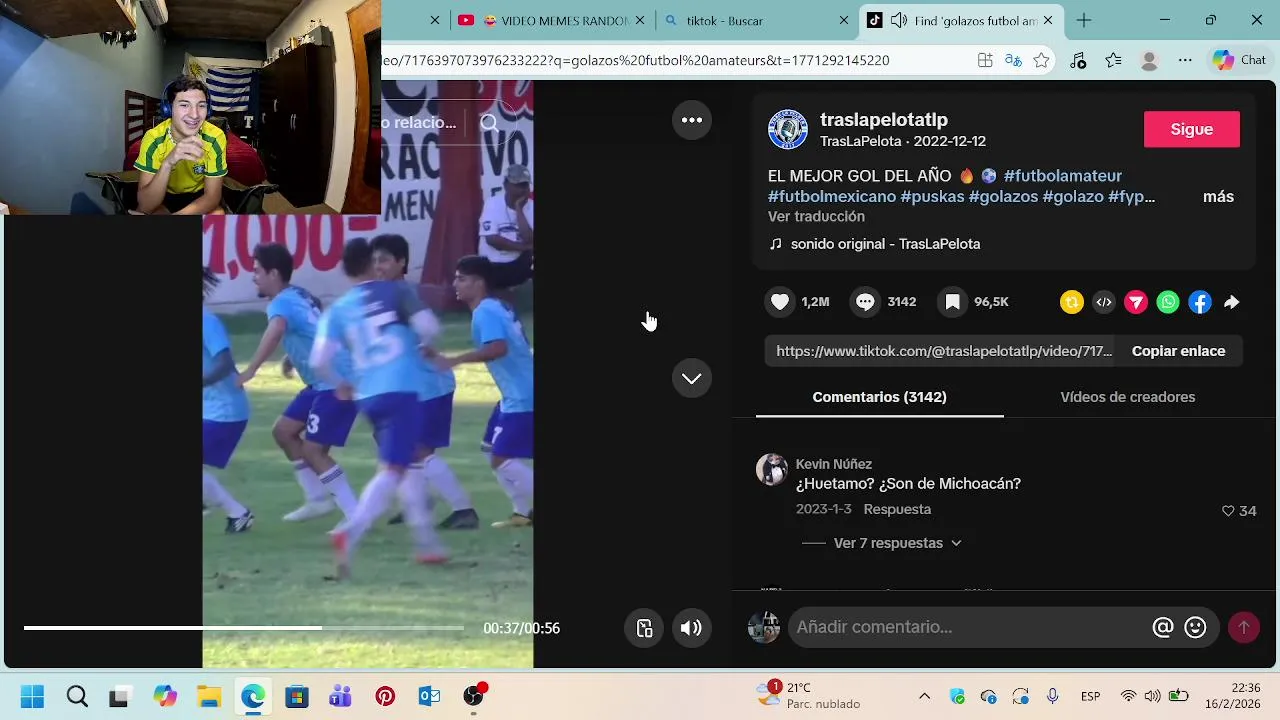Like the video with the heart icon
1280x720 pixels.
pos(781,302)
